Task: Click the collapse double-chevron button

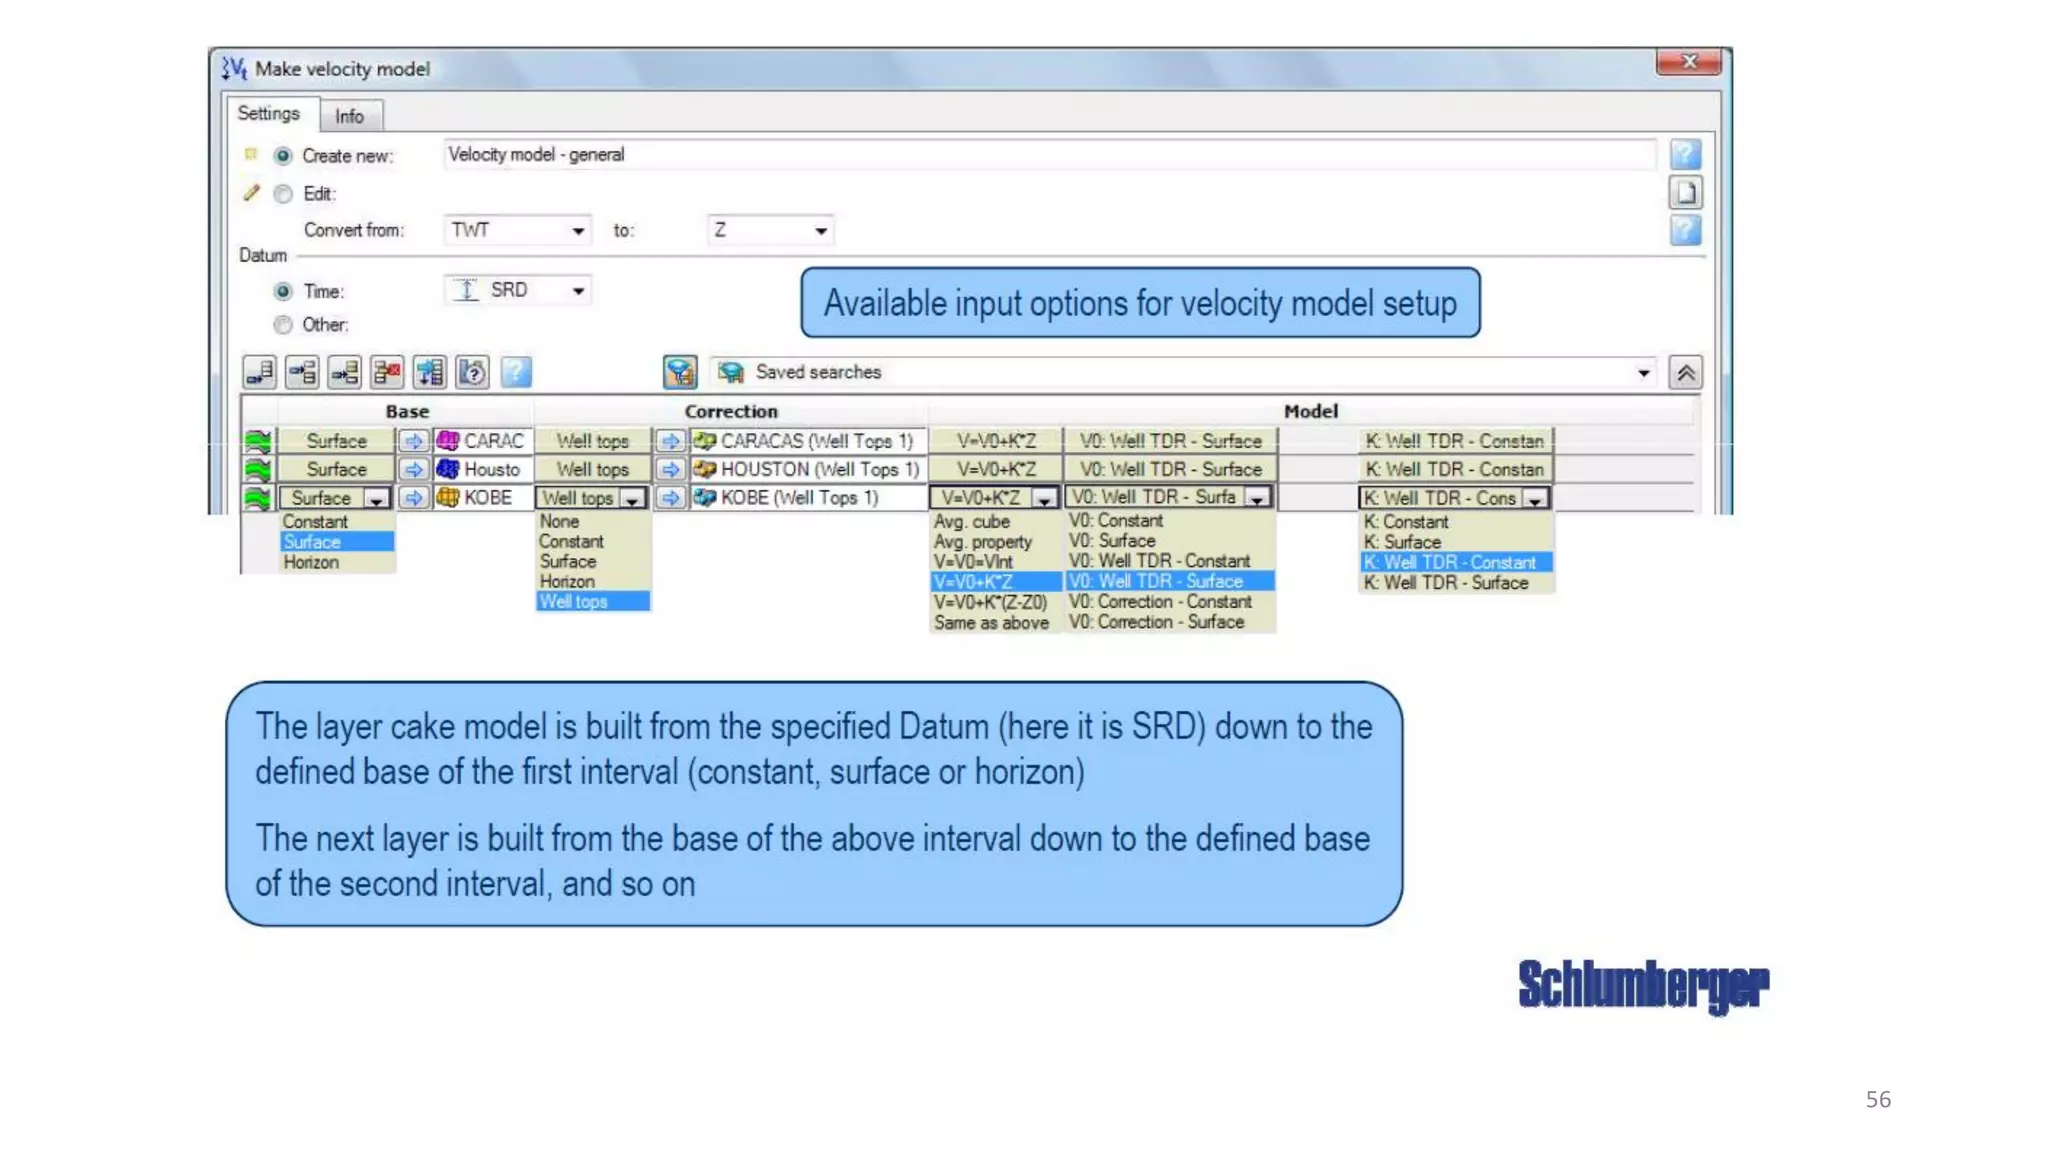Action: (1685, 372)
